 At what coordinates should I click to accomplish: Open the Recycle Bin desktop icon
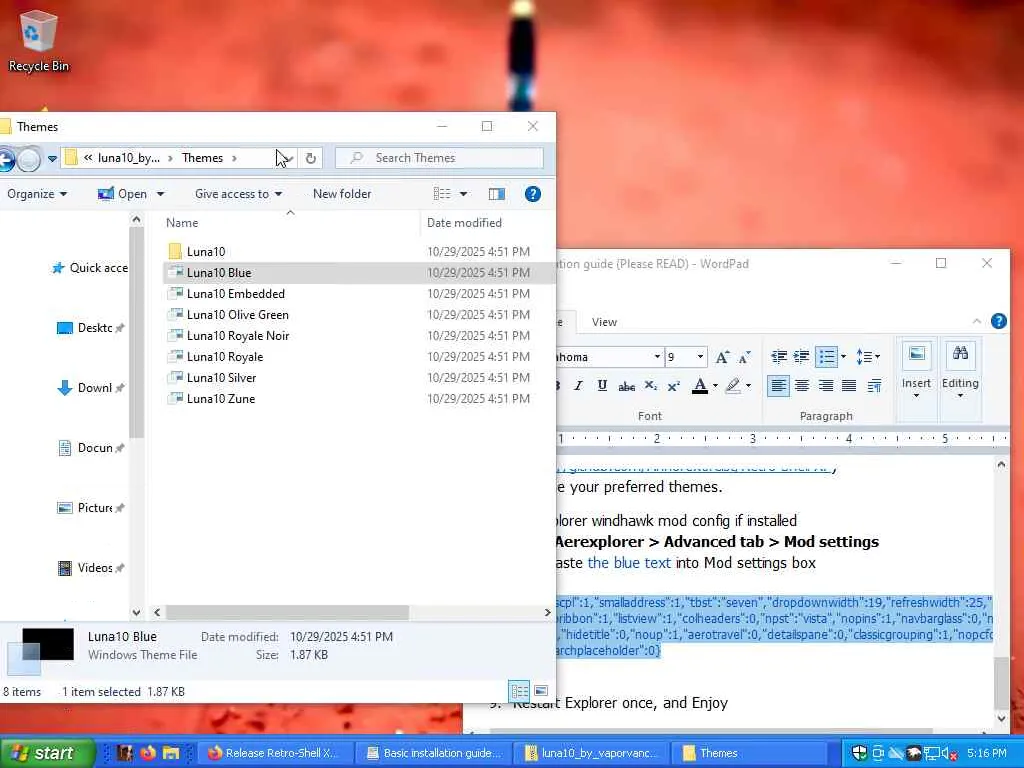pos(38,40)
